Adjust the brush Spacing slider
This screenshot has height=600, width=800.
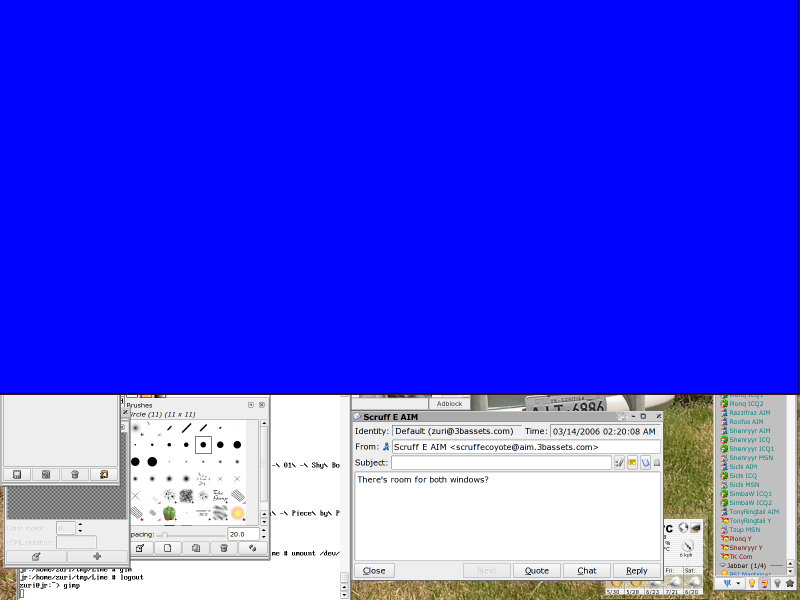tap(165, 534)
